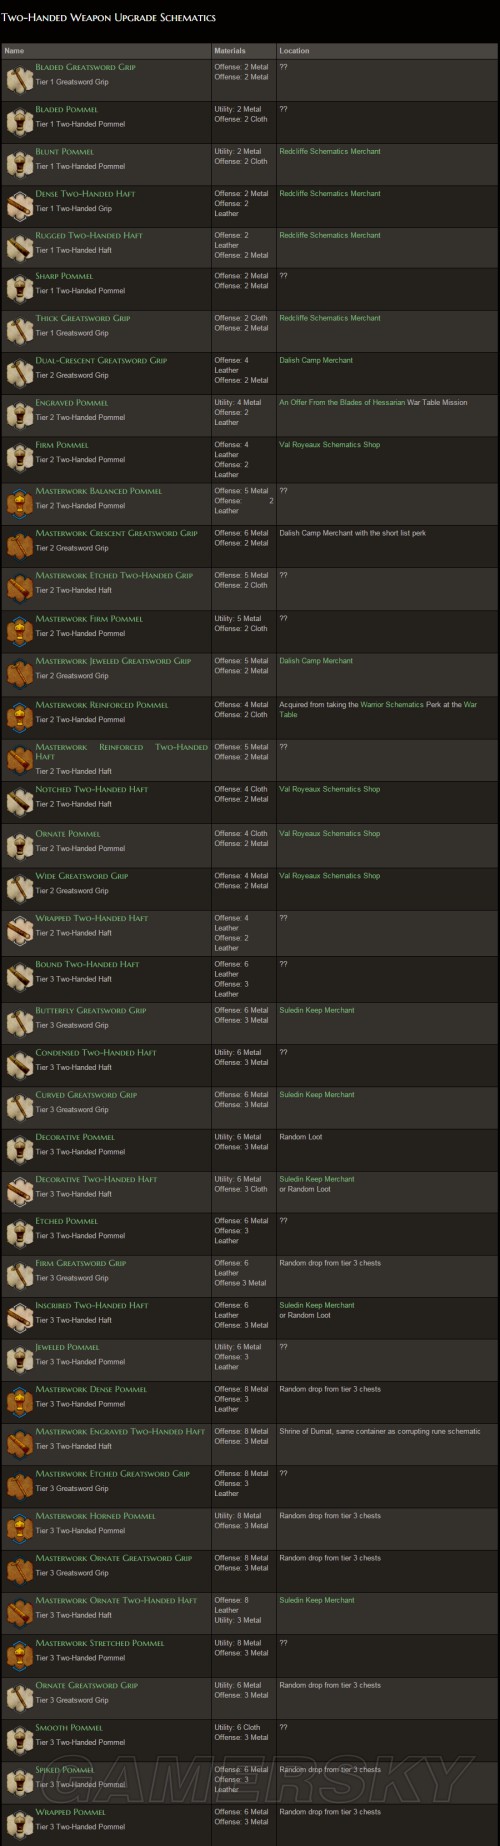Open Suledin Keep Merchant link for Butterfly Grip
The image size is (500, 1846).
(316, 1010)
